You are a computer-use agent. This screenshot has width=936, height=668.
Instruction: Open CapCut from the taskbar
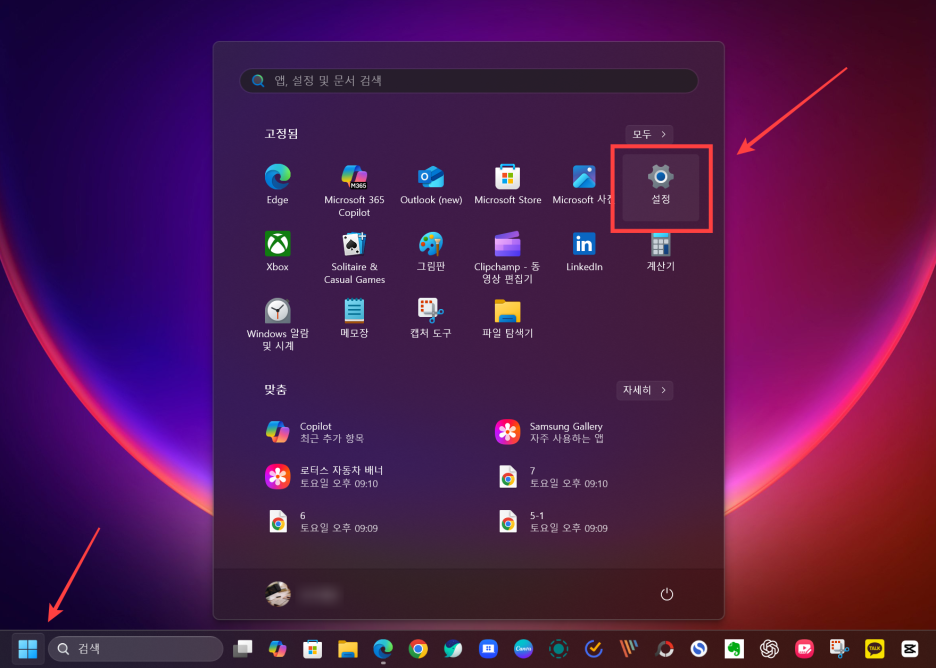[x=910, y=648]
